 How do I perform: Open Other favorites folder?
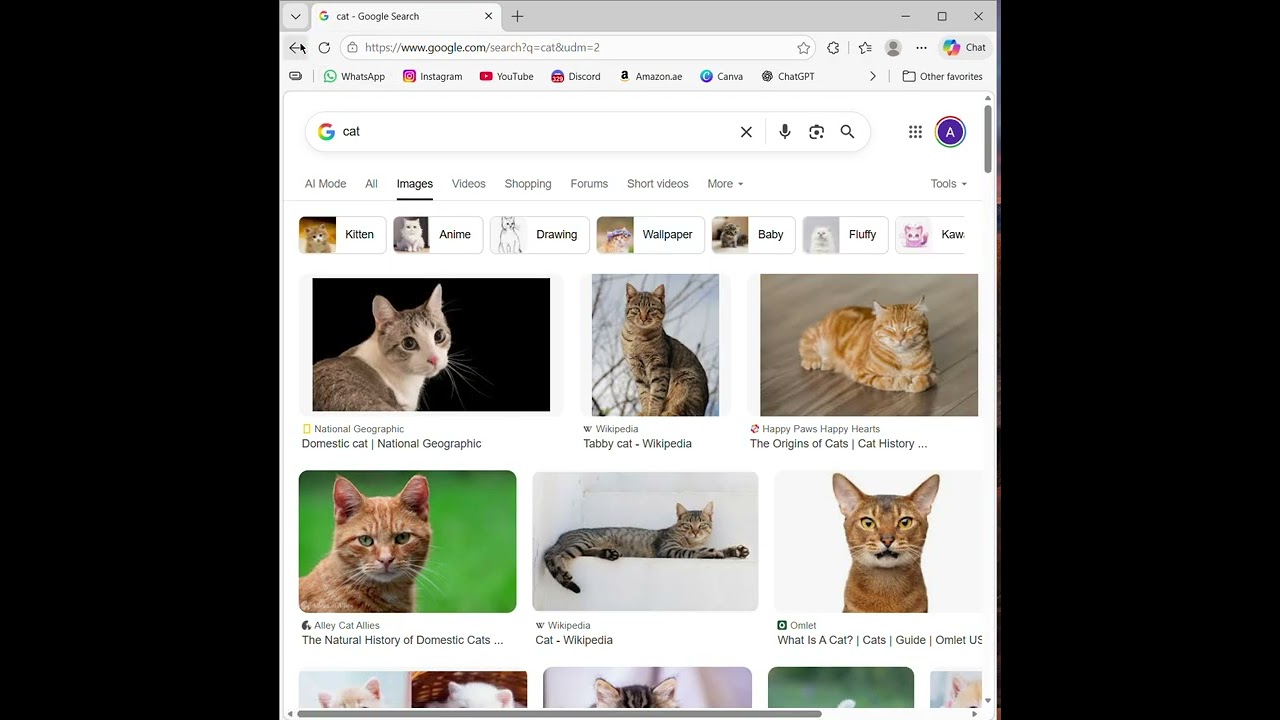(942, 76)
